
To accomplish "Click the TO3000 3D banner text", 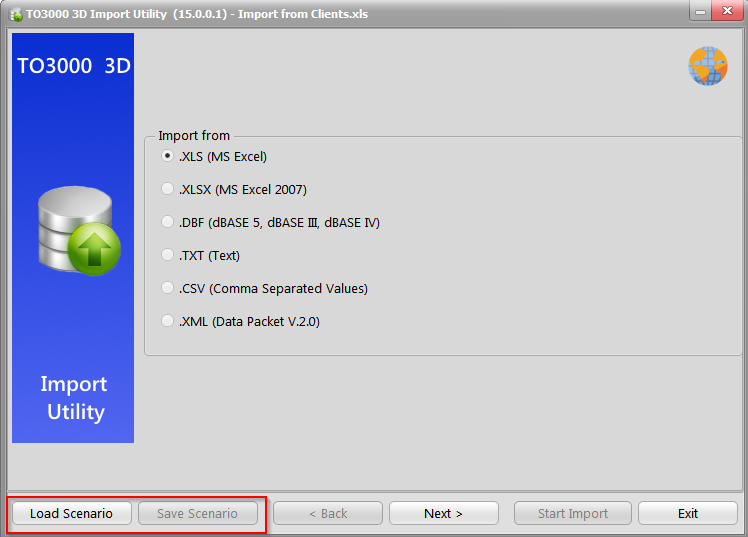I will click(x=74, y=66).
